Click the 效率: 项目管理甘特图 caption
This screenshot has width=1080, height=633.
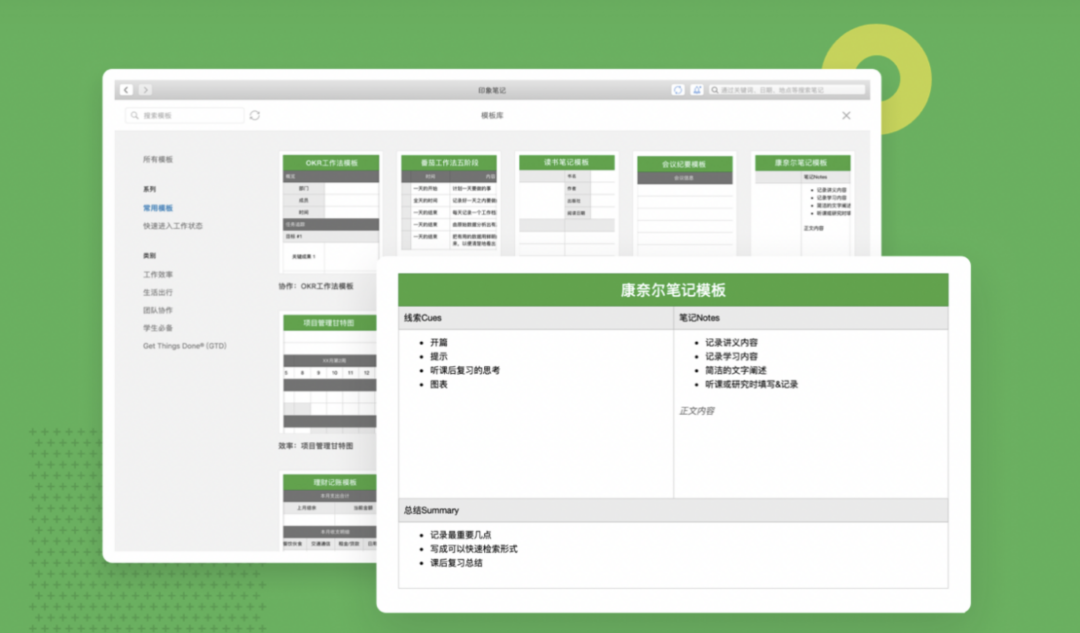316,446
